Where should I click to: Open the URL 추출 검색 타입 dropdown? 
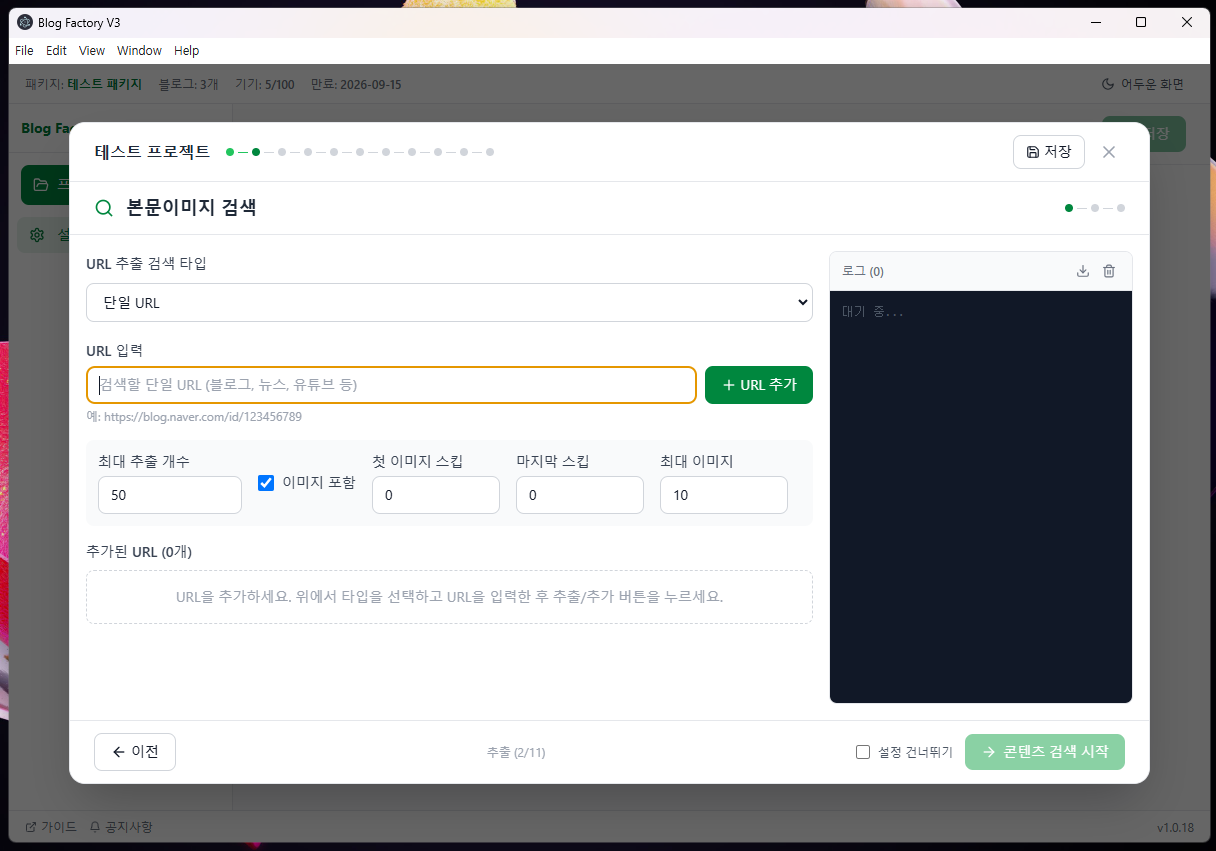[x=449, y=302]
